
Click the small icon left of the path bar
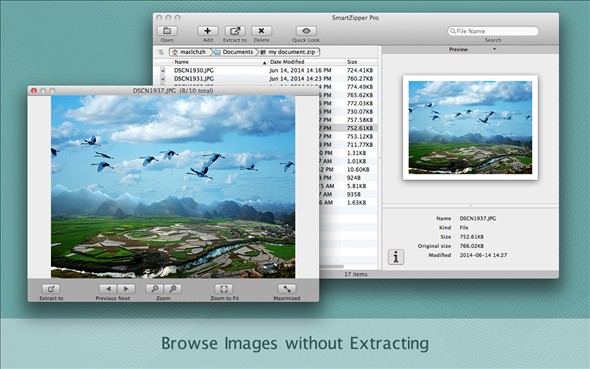[x=161, y=52]
